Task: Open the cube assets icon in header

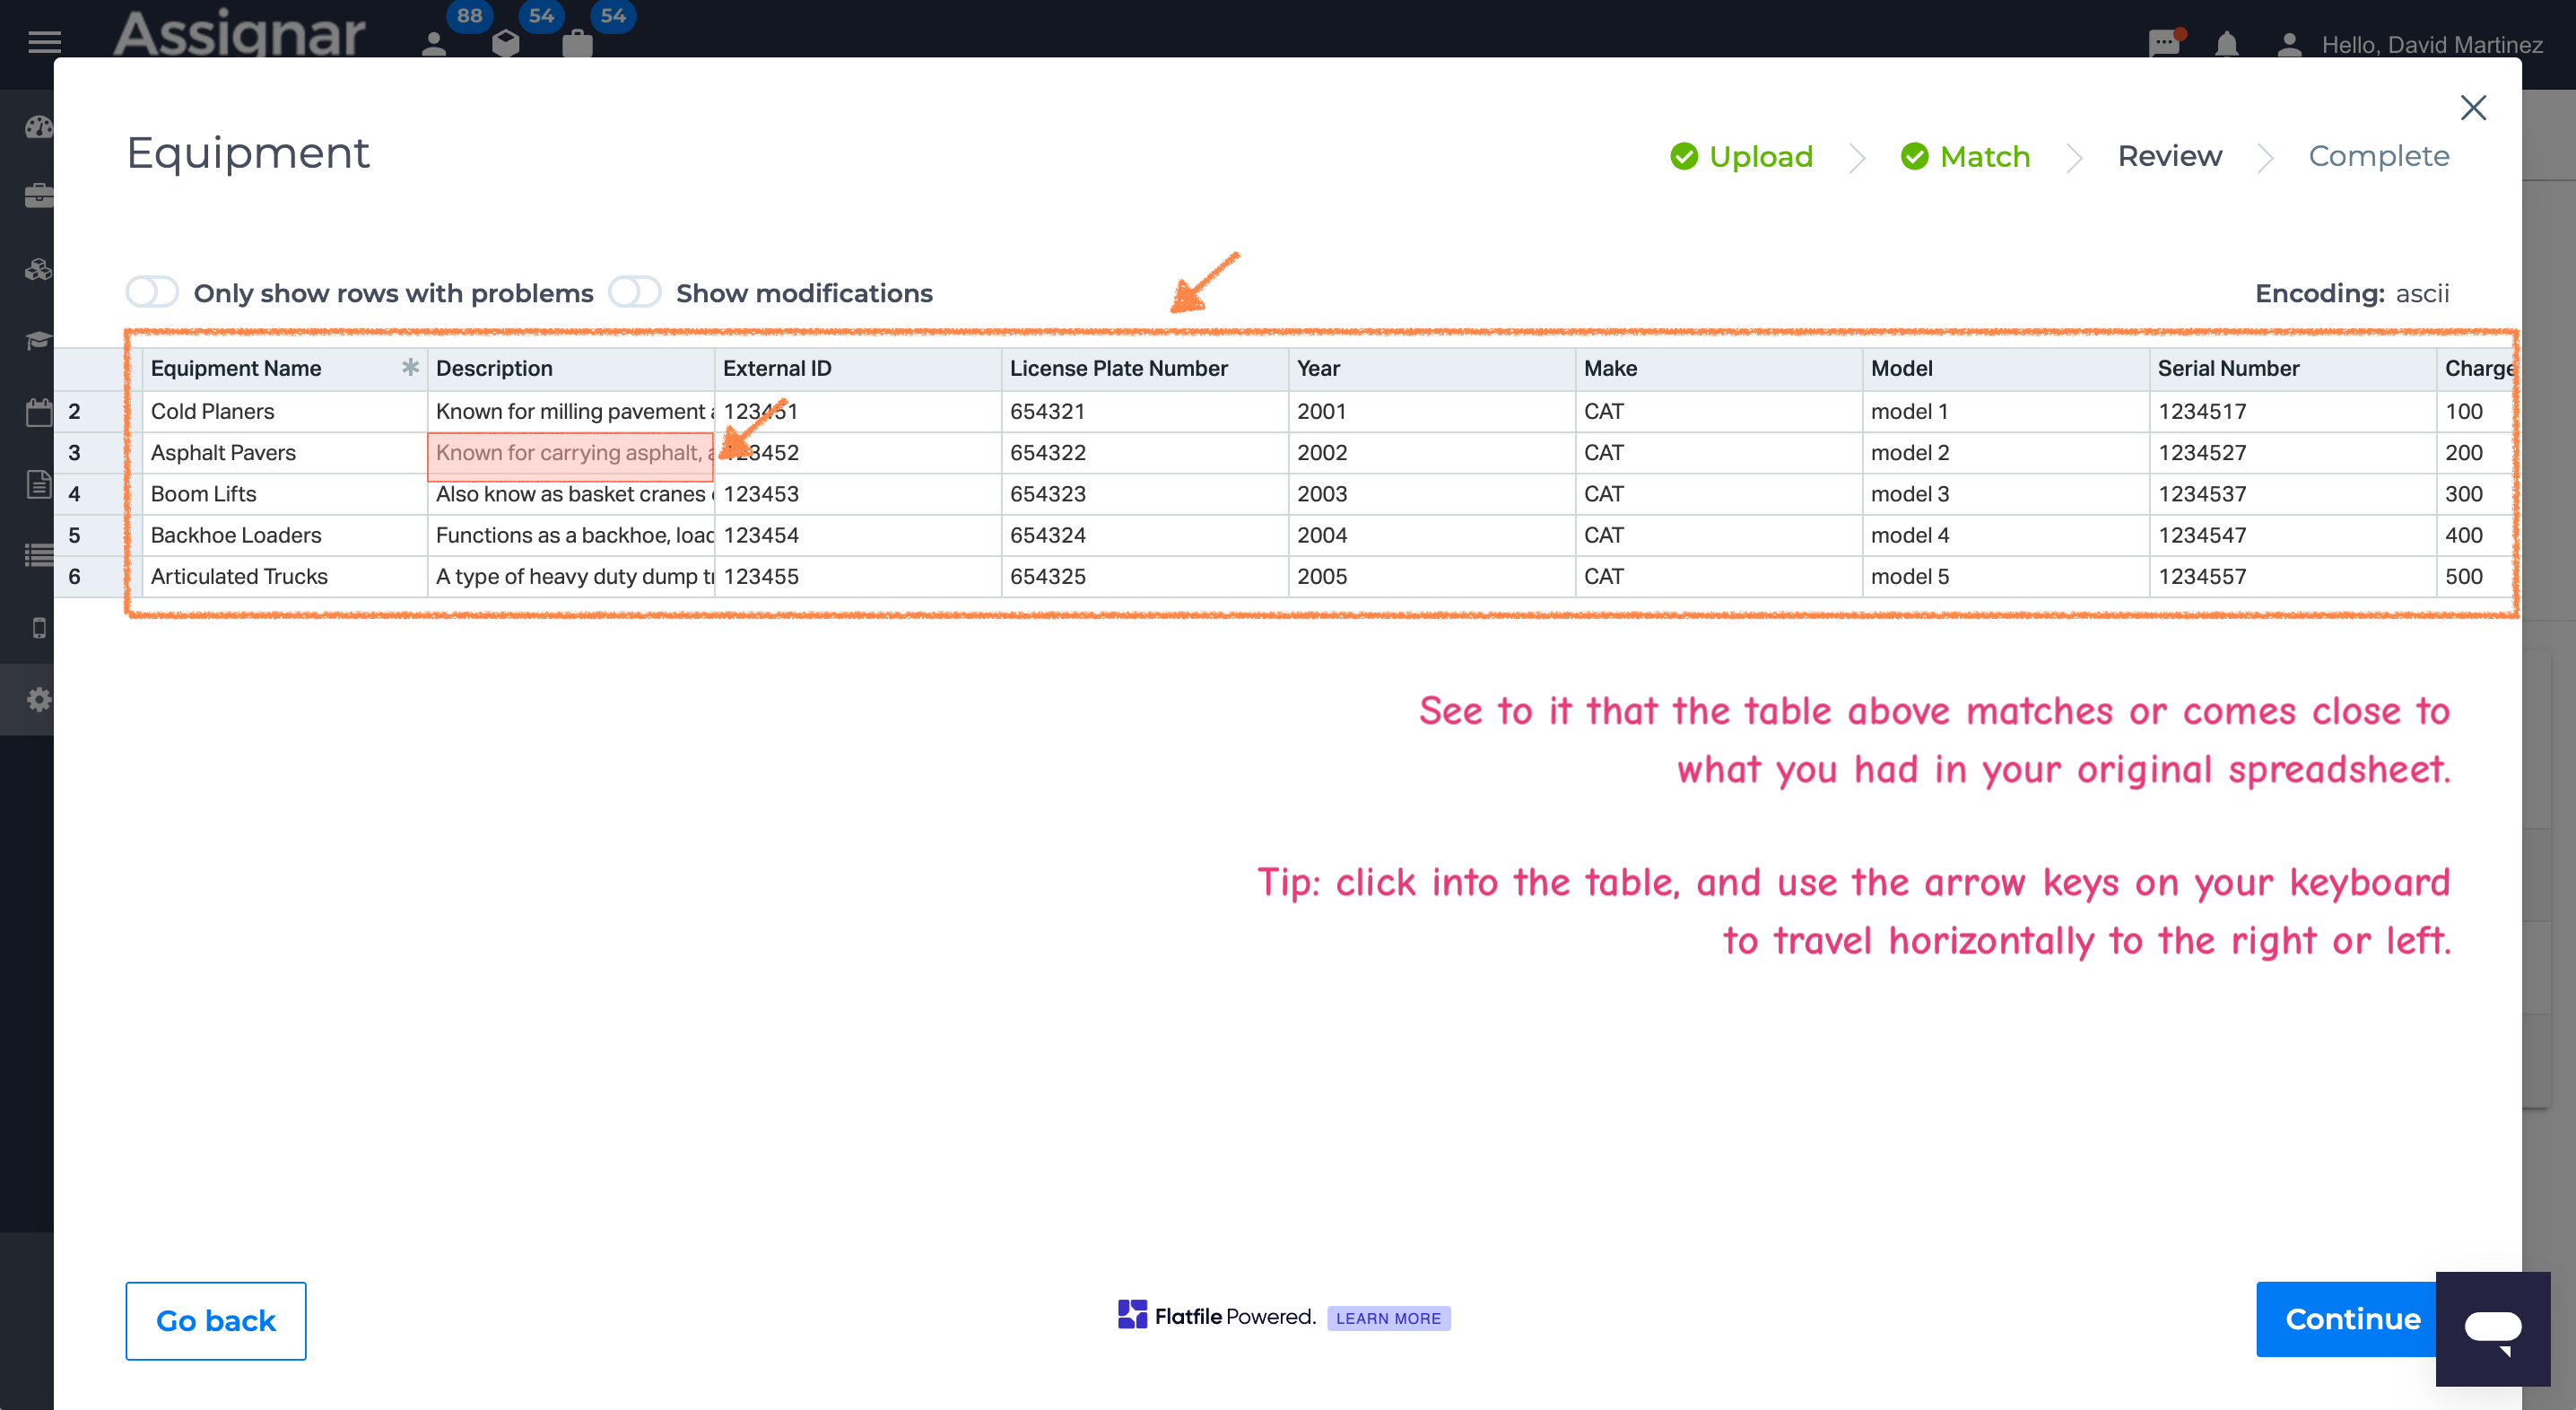Action: (506, 43)
